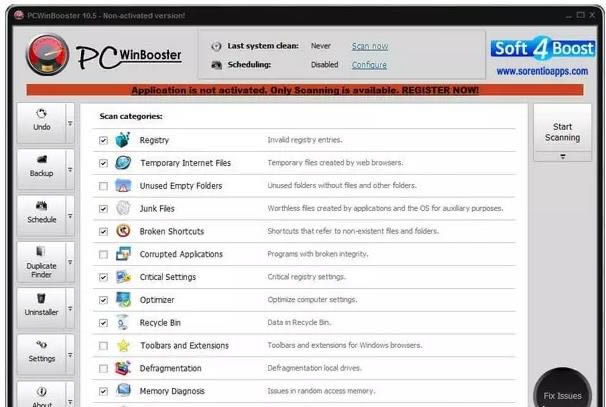
Task: Uncheck the Registry checkbox
Action: point(103,140)
